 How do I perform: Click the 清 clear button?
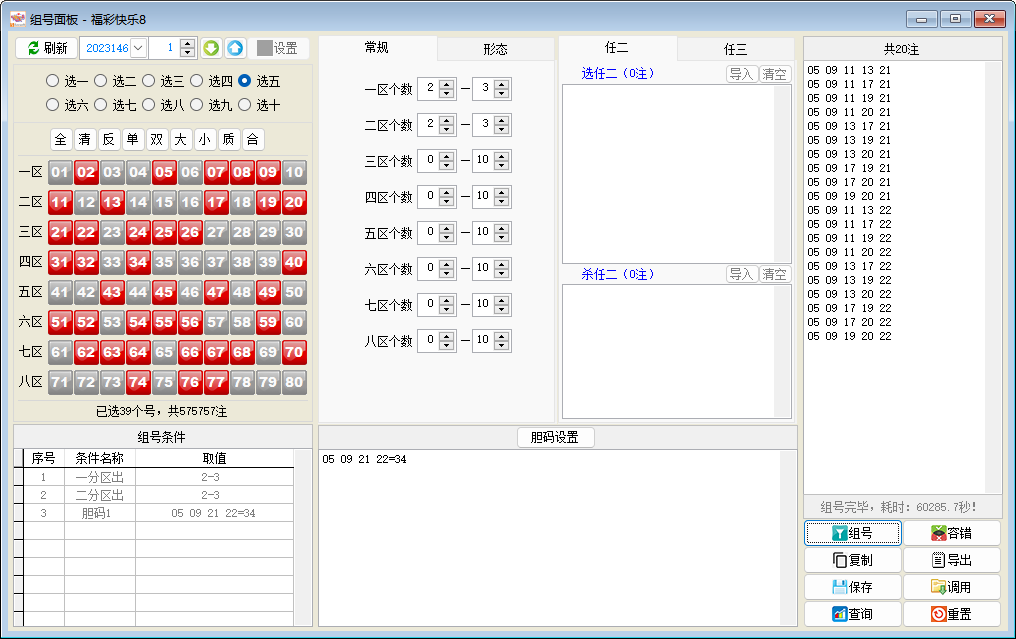tap(84, 139)
